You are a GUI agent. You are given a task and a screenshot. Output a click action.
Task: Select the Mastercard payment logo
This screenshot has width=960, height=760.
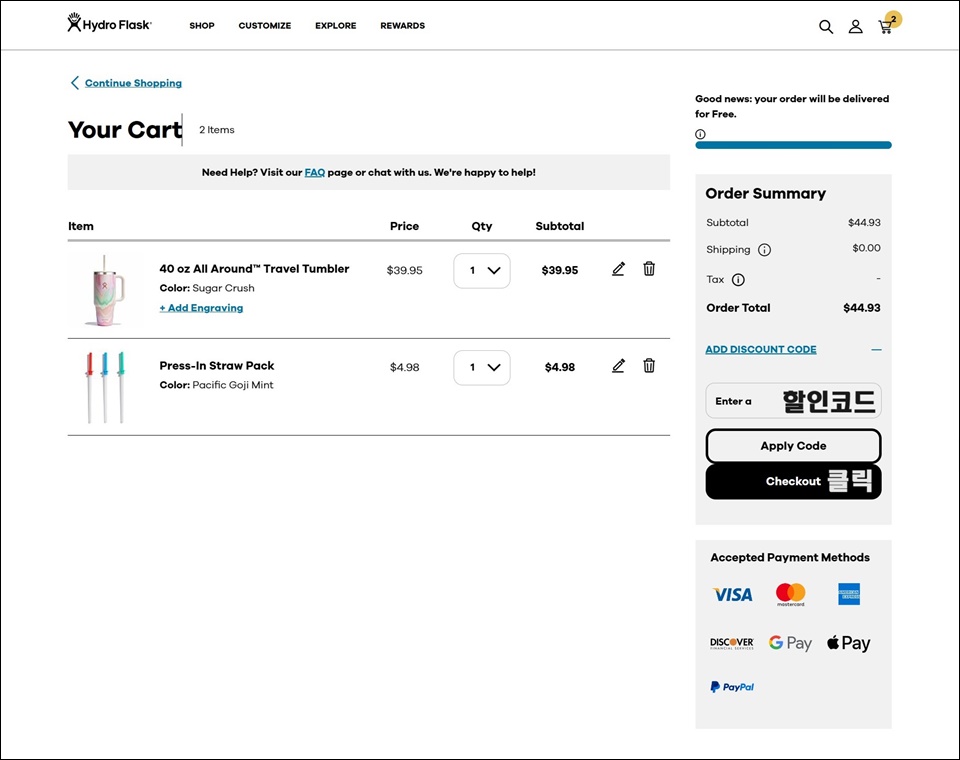point(790,595)
